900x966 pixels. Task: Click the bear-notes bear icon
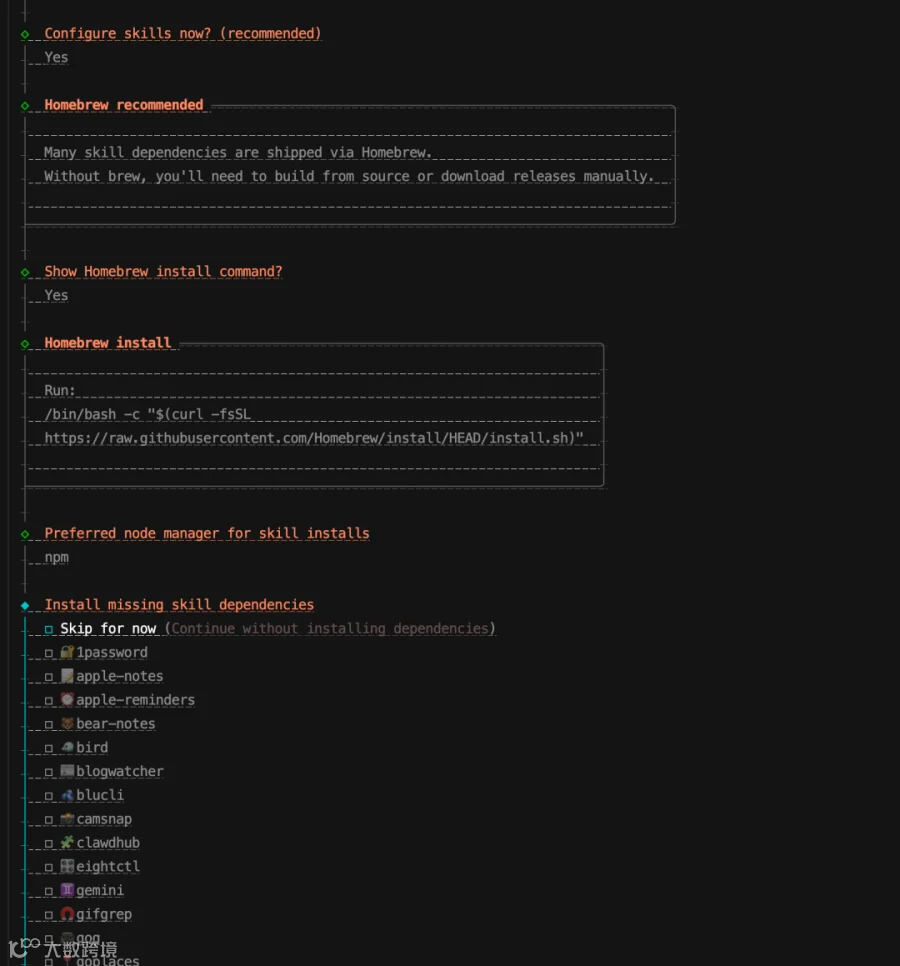point(67,723)
